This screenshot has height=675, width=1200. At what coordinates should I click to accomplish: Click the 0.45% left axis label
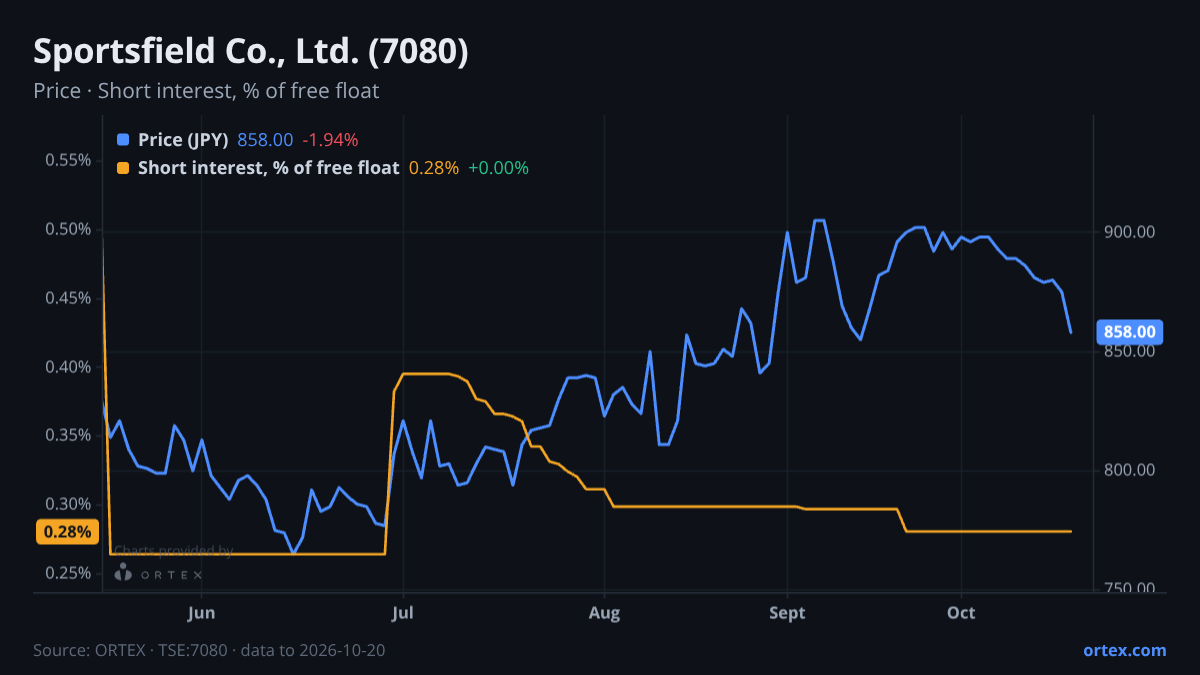(68, 298)
